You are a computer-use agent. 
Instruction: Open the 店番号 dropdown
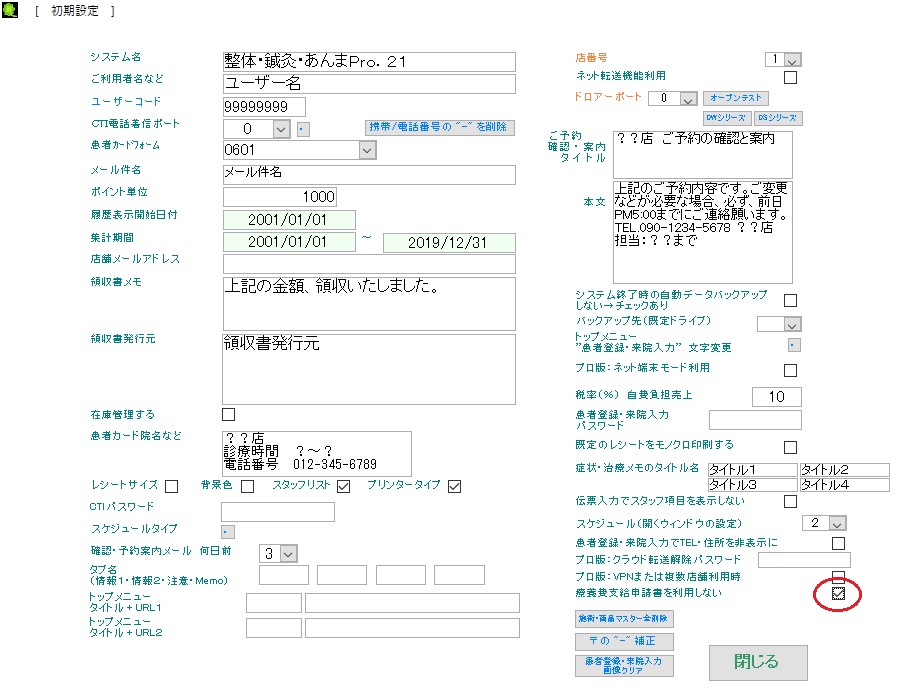(x=792, y=60)
